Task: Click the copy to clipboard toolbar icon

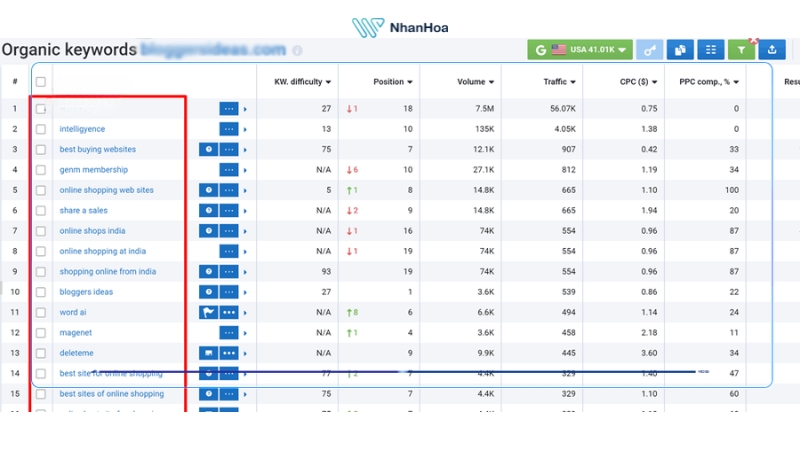Action: click(680, 50)
